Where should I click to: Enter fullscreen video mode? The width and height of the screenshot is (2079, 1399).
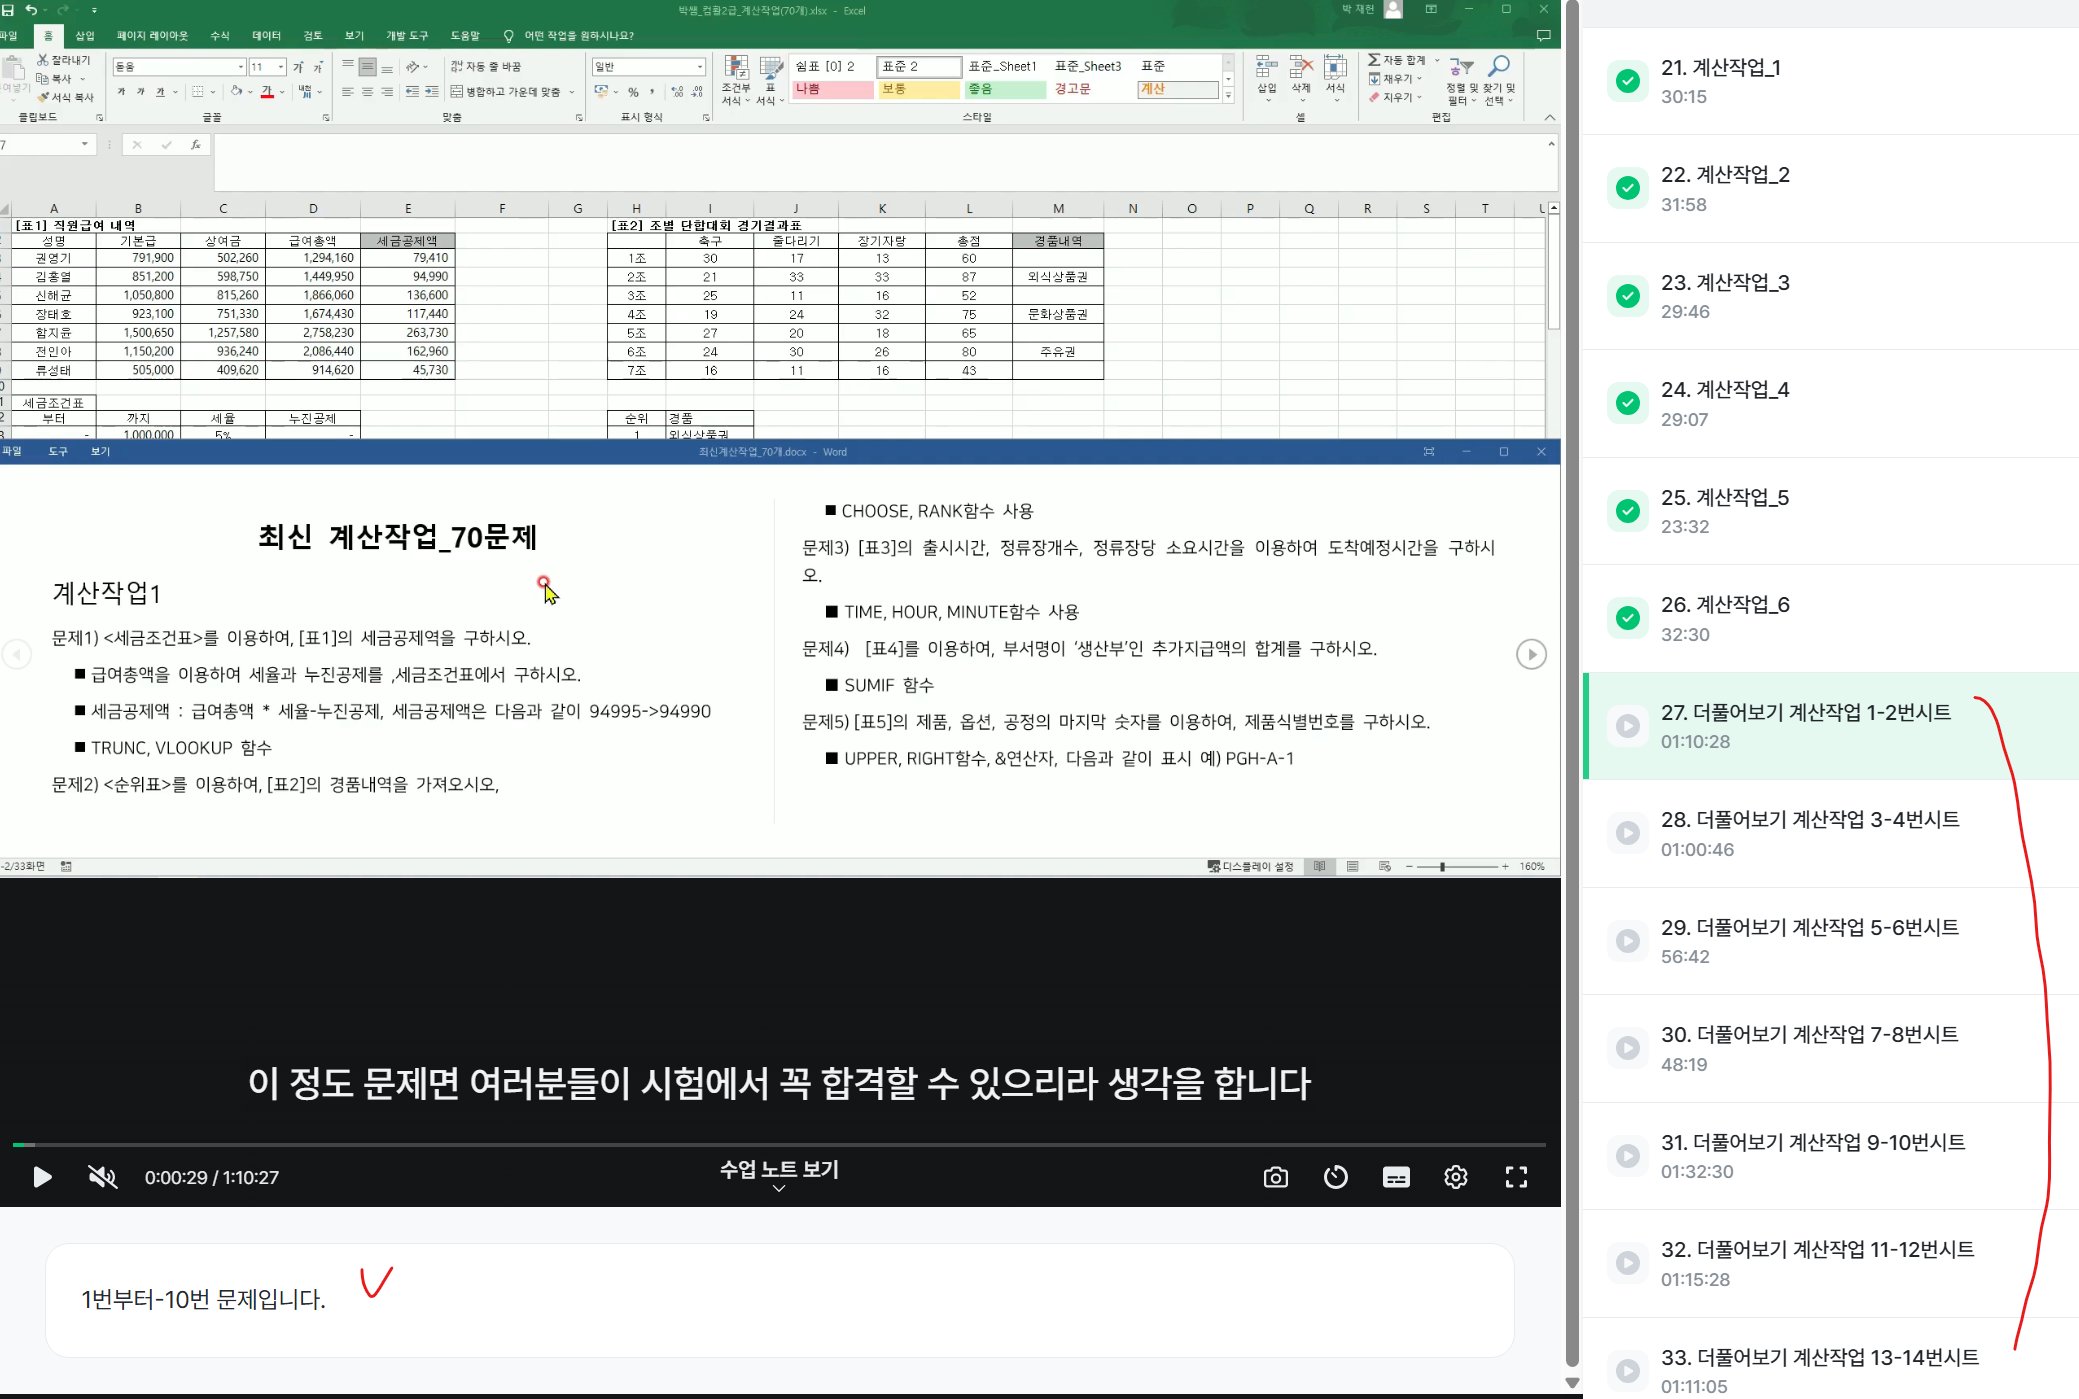pyautogui.click(x=1516, y=1177)
